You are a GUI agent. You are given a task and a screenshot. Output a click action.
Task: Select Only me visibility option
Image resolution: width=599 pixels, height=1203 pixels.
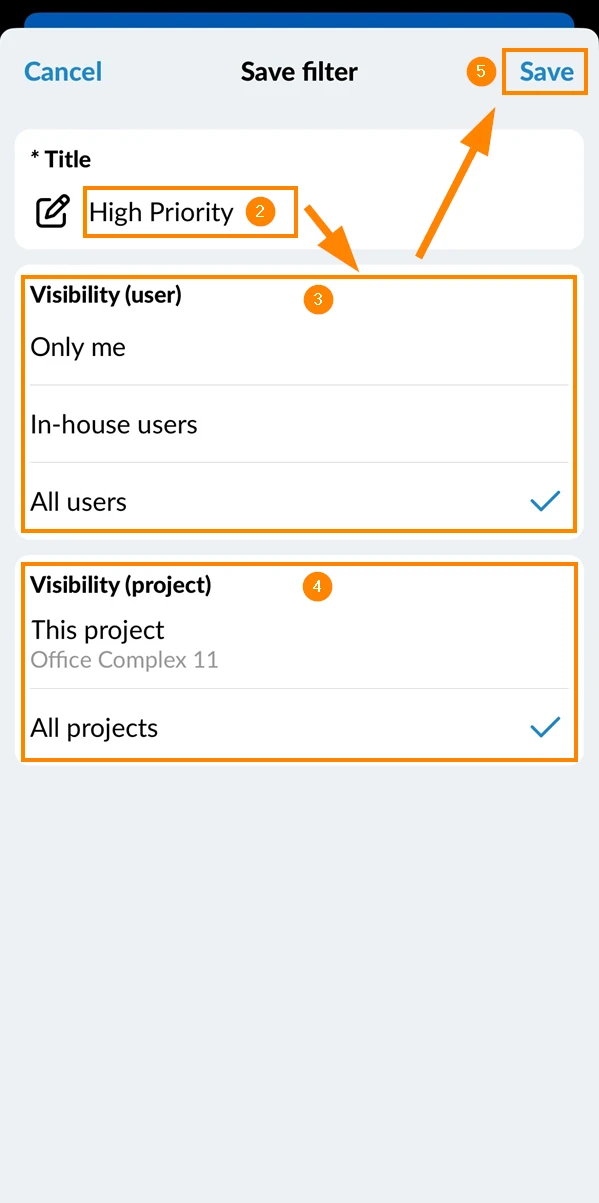click(x=299, y=347)
